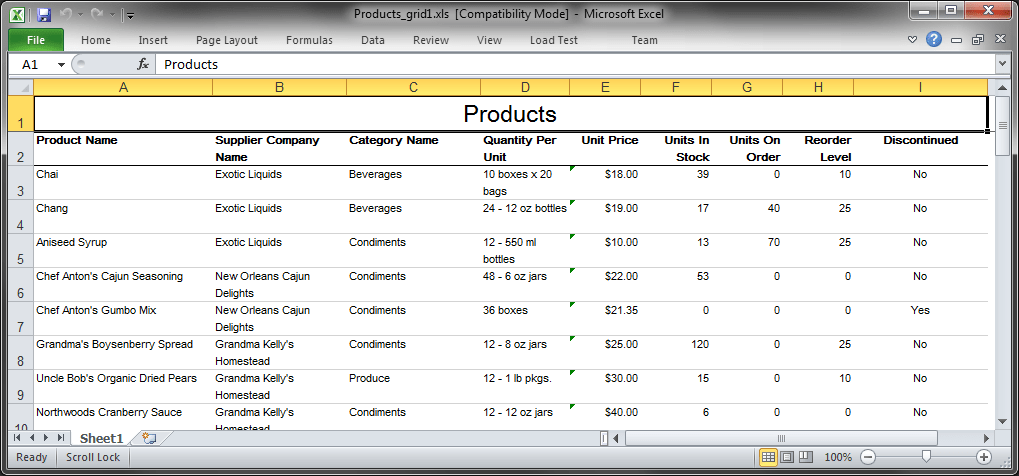Image resolution: width=1019 pixels, height=476 pixels.
Task: Open the Customize Quick Access Toolbar dropdown
Action: pyautogui.click(x=129, y=15)
